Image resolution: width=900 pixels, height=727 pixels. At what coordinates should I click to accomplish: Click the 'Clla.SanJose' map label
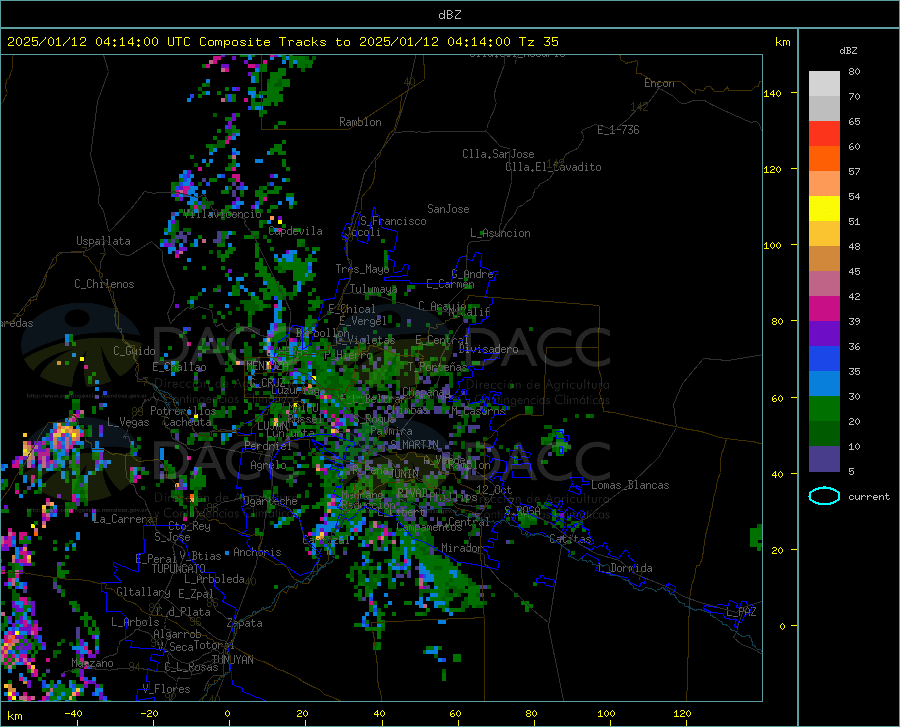pyautogui.click(x=498, y=154)
